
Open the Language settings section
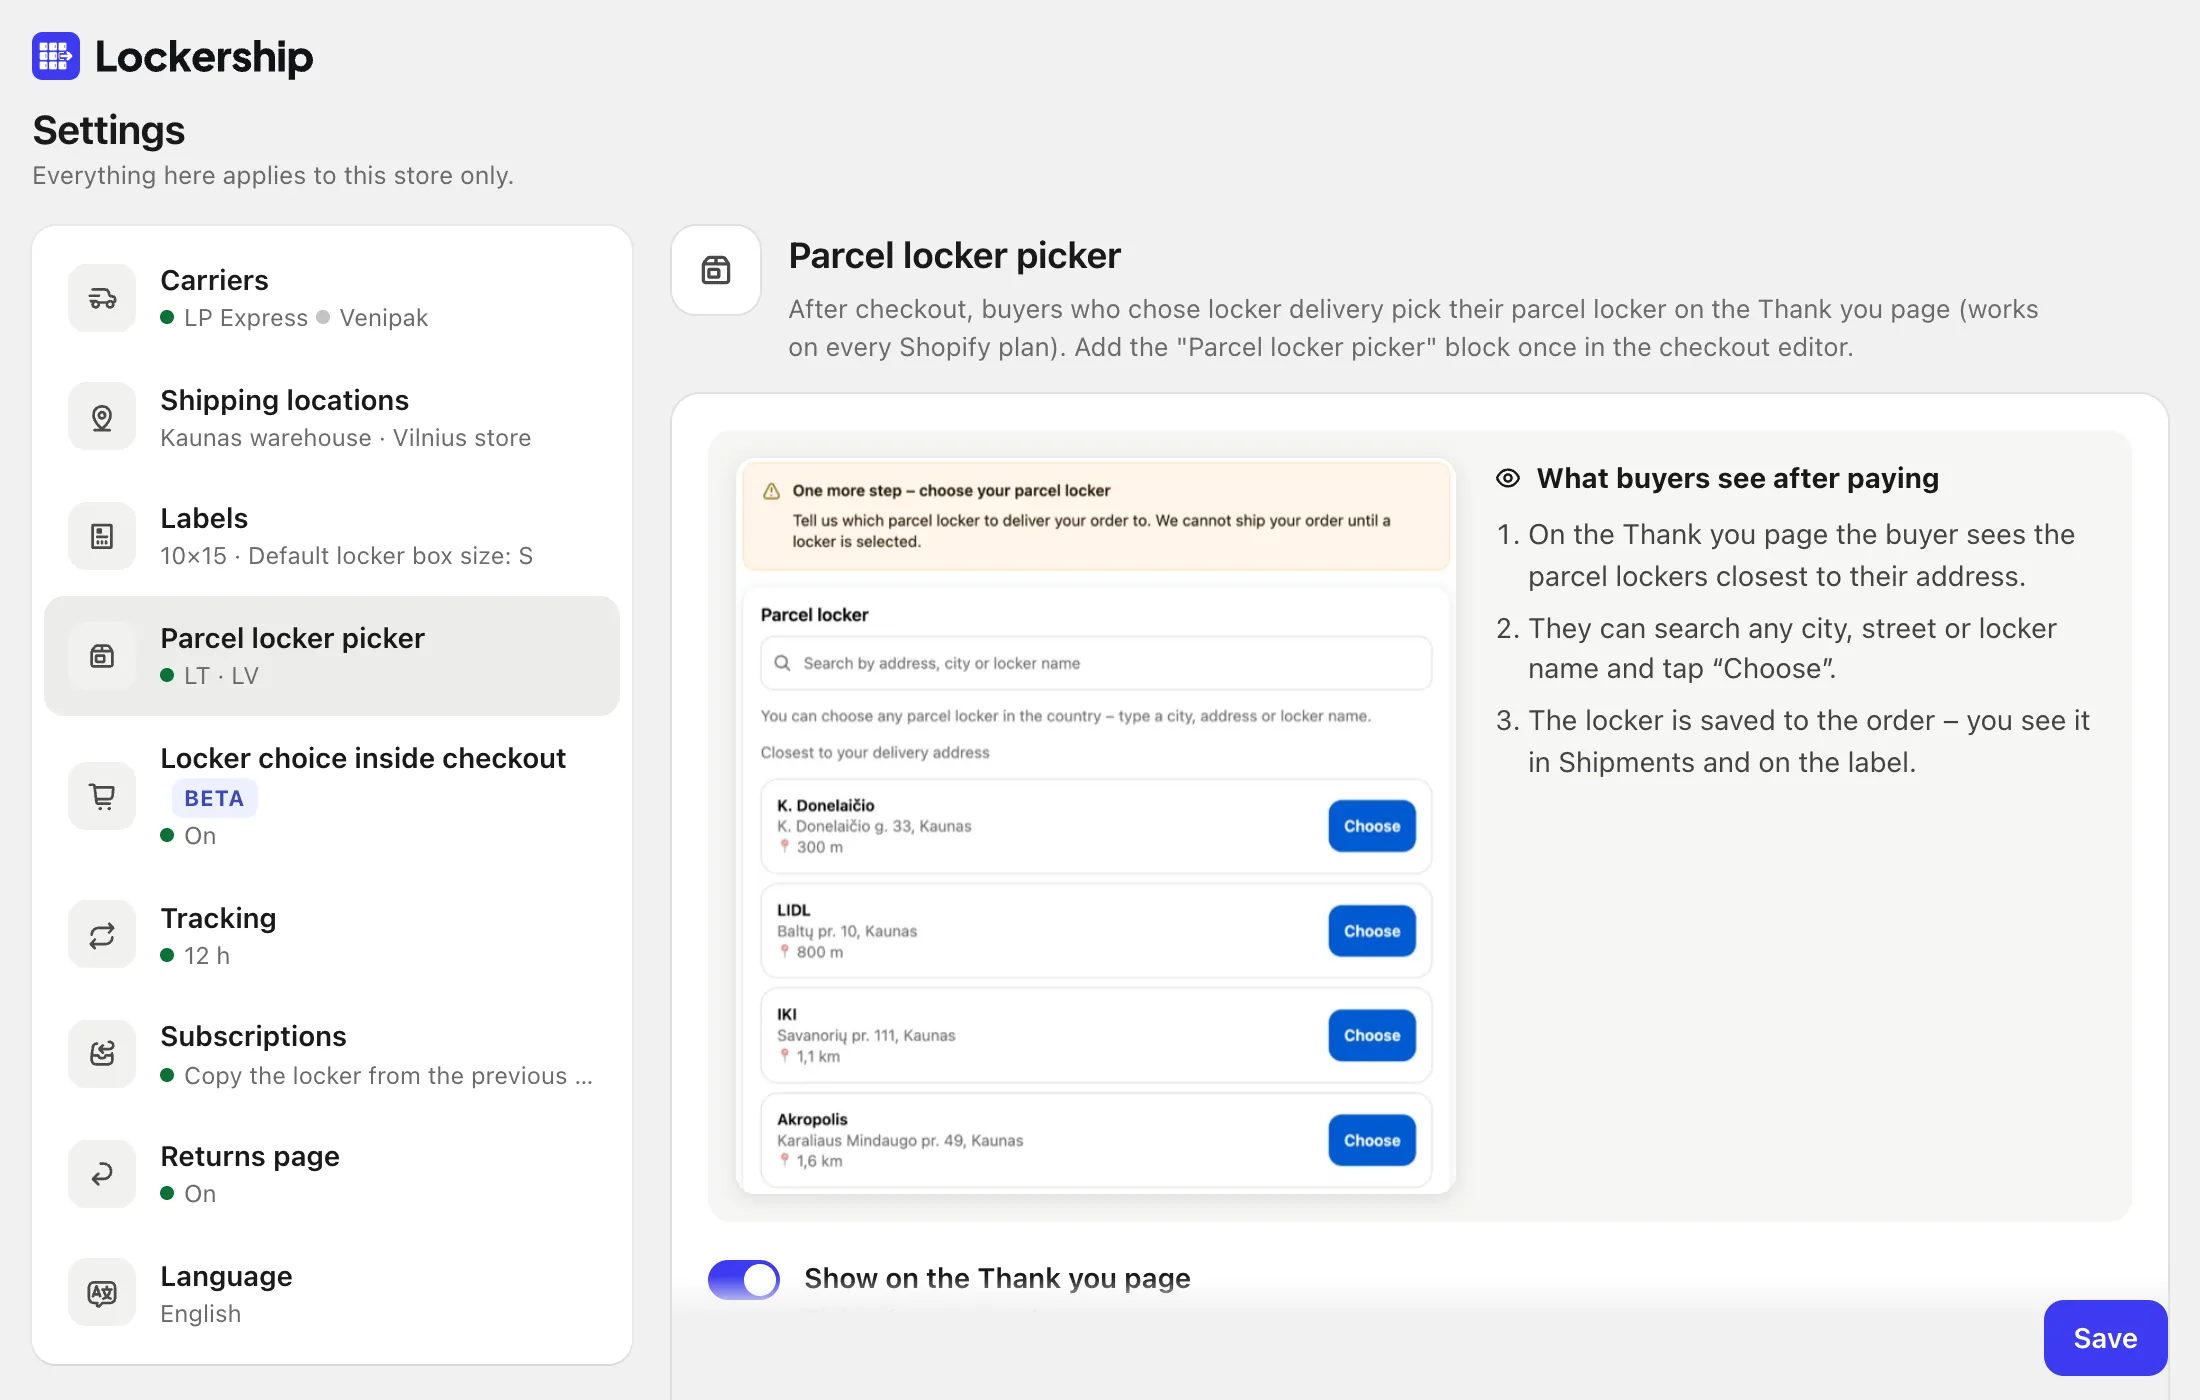click(332, 1293)
